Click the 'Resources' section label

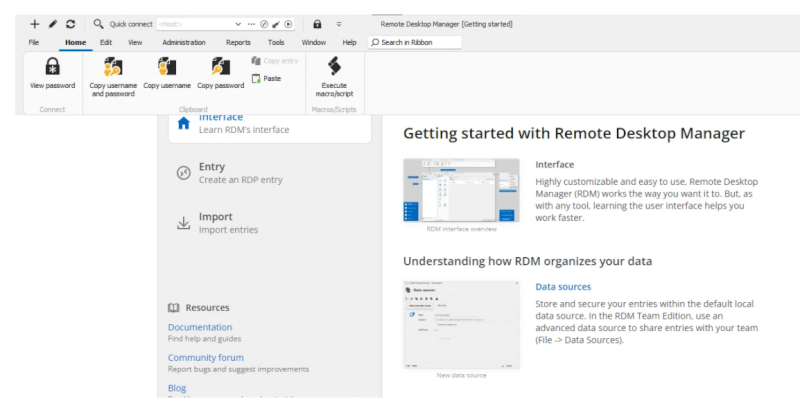(207, 308)
